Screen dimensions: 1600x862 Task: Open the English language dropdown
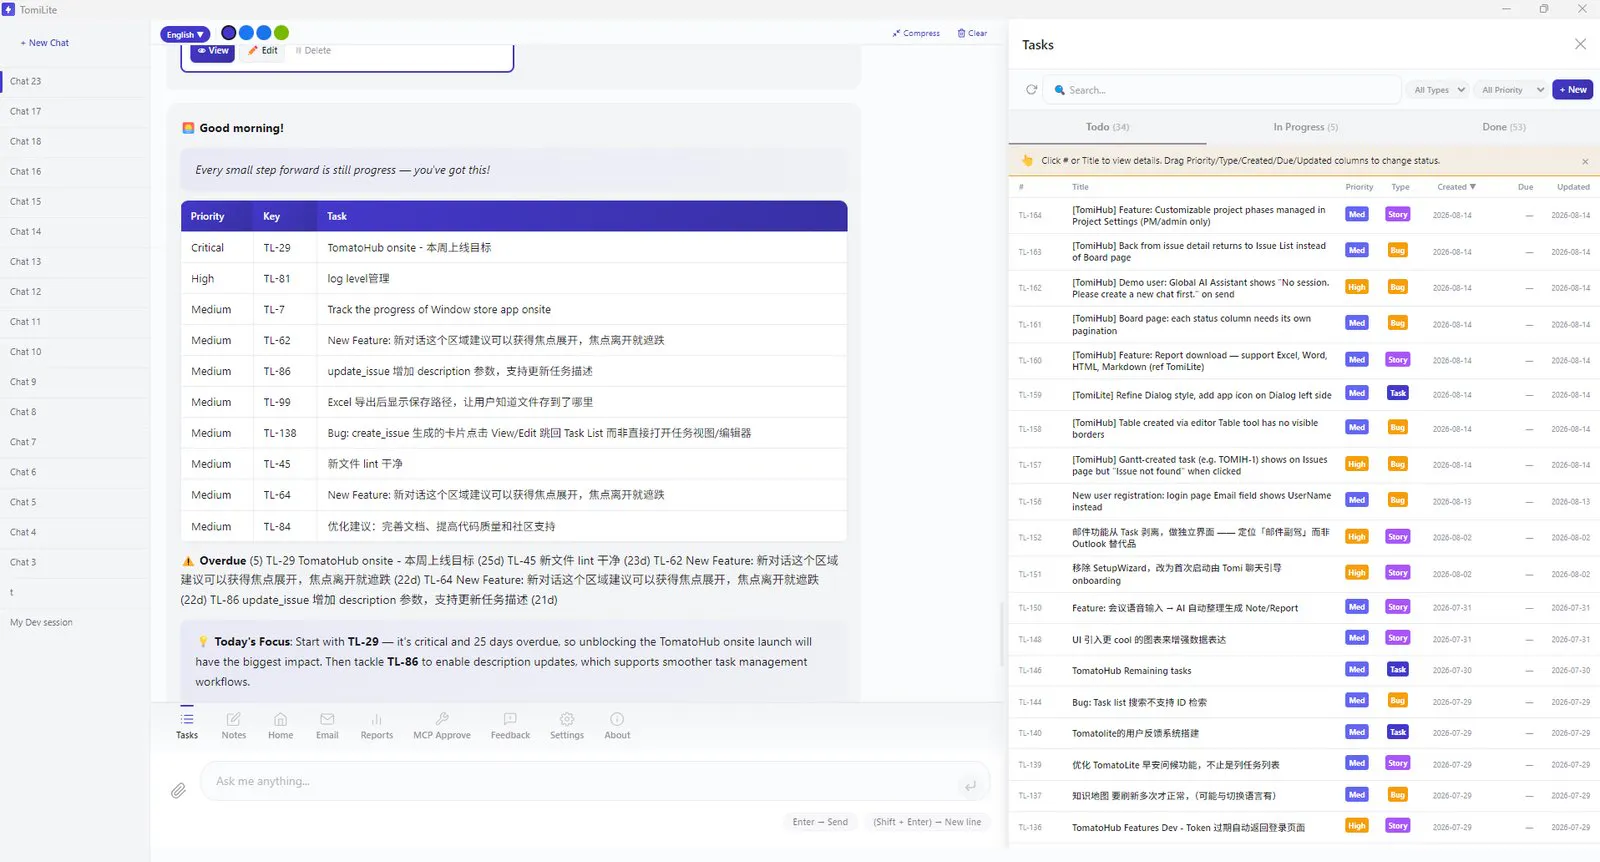pos(185,34)
